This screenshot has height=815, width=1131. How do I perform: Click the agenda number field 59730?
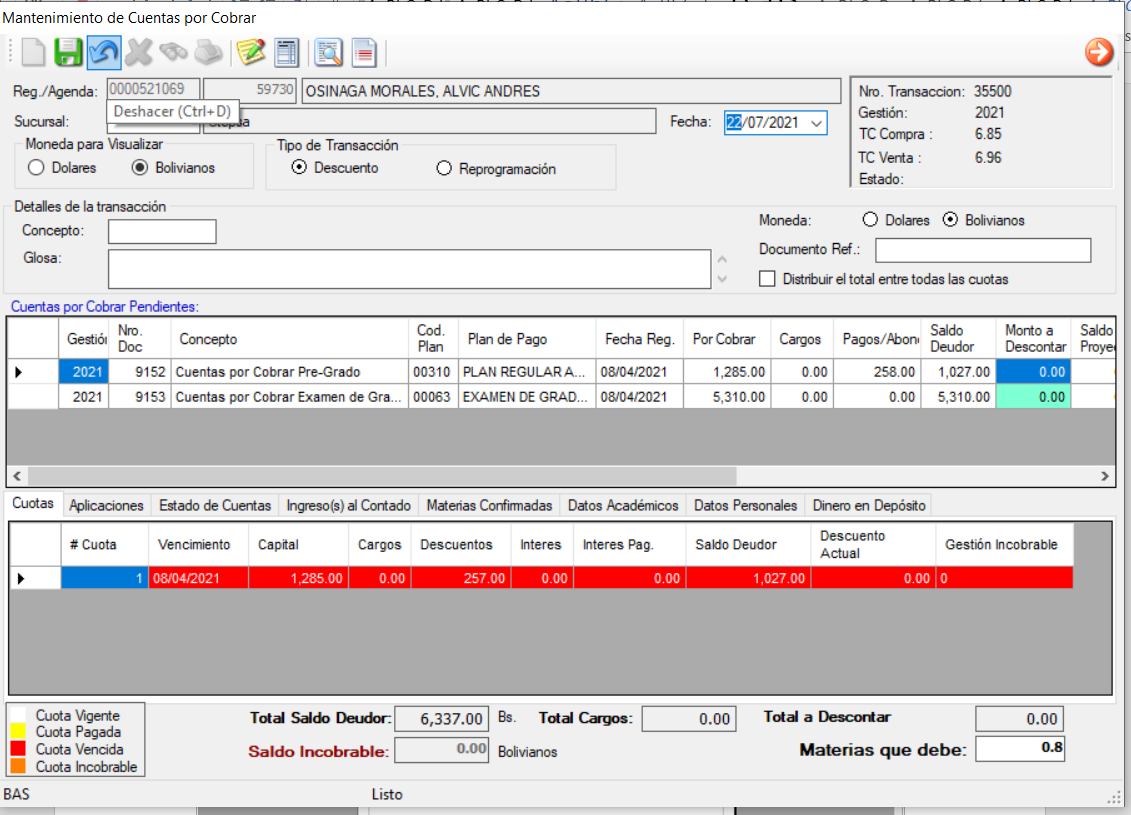coord(250,89)
